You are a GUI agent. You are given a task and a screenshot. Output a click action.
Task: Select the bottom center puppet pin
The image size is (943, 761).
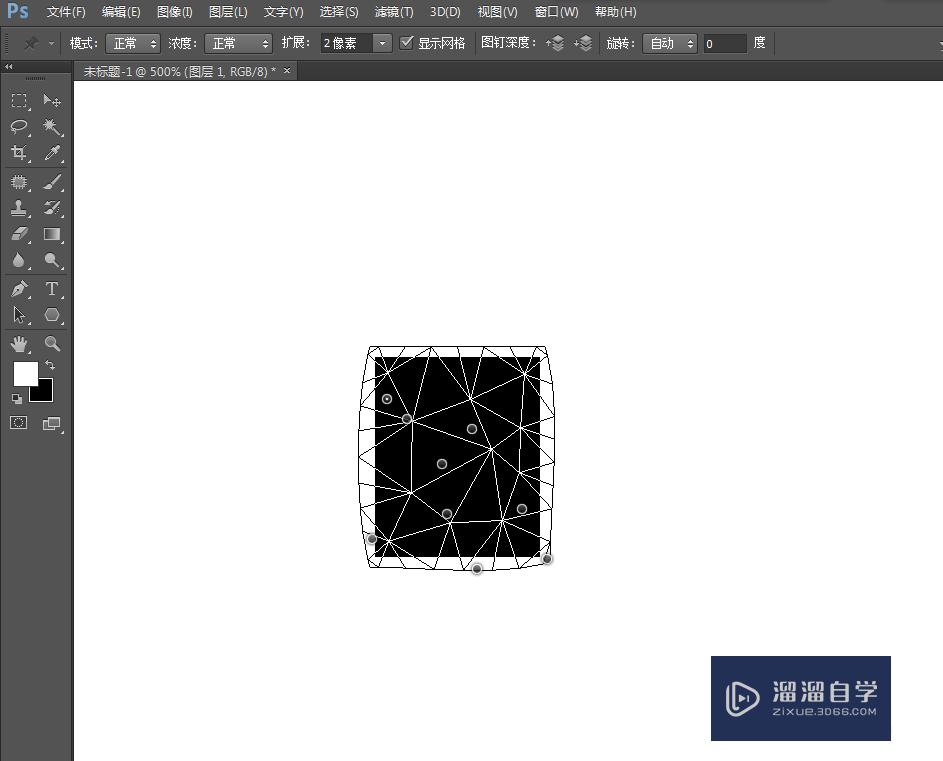(477, 568)
